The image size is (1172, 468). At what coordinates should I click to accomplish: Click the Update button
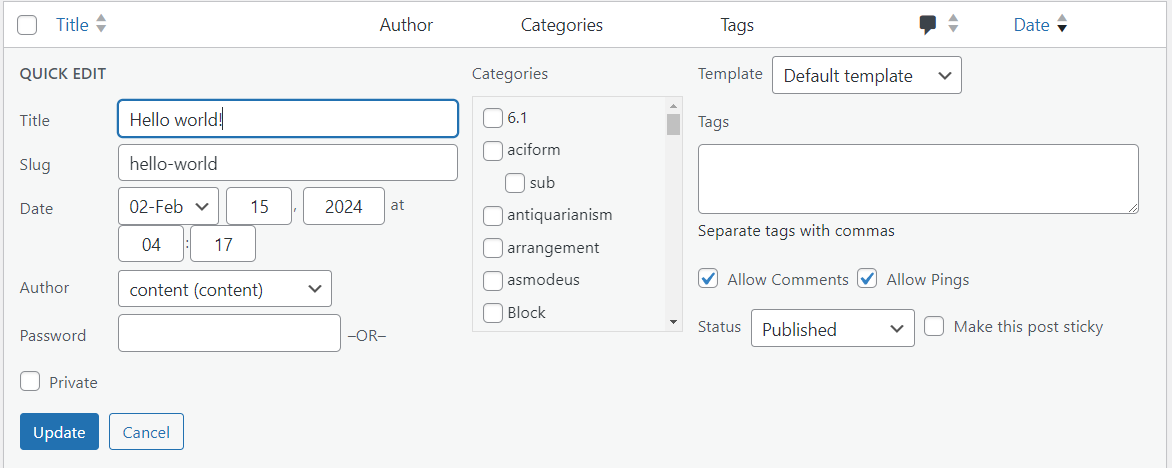(59, 432)
